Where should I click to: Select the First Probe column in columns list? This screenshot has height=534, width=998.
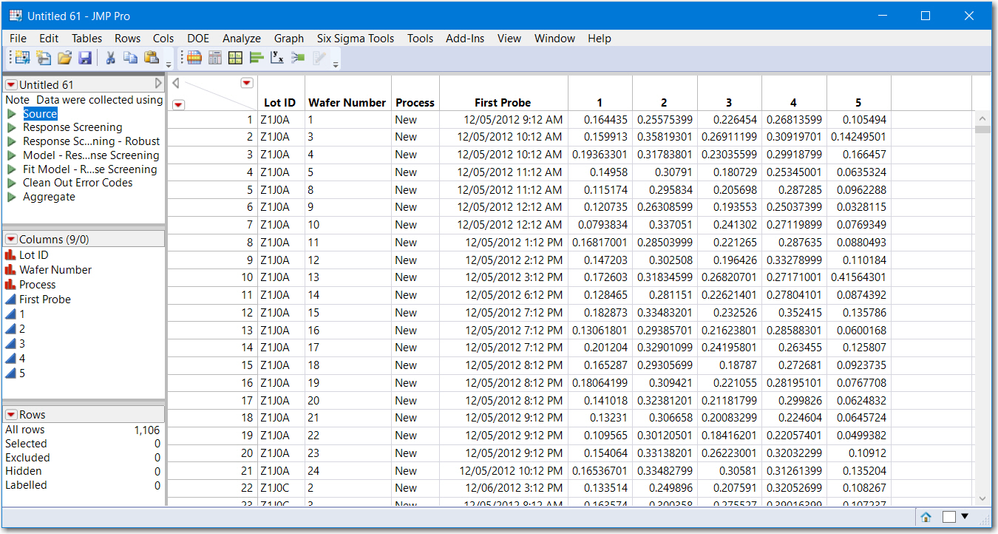tap(45, 299)
